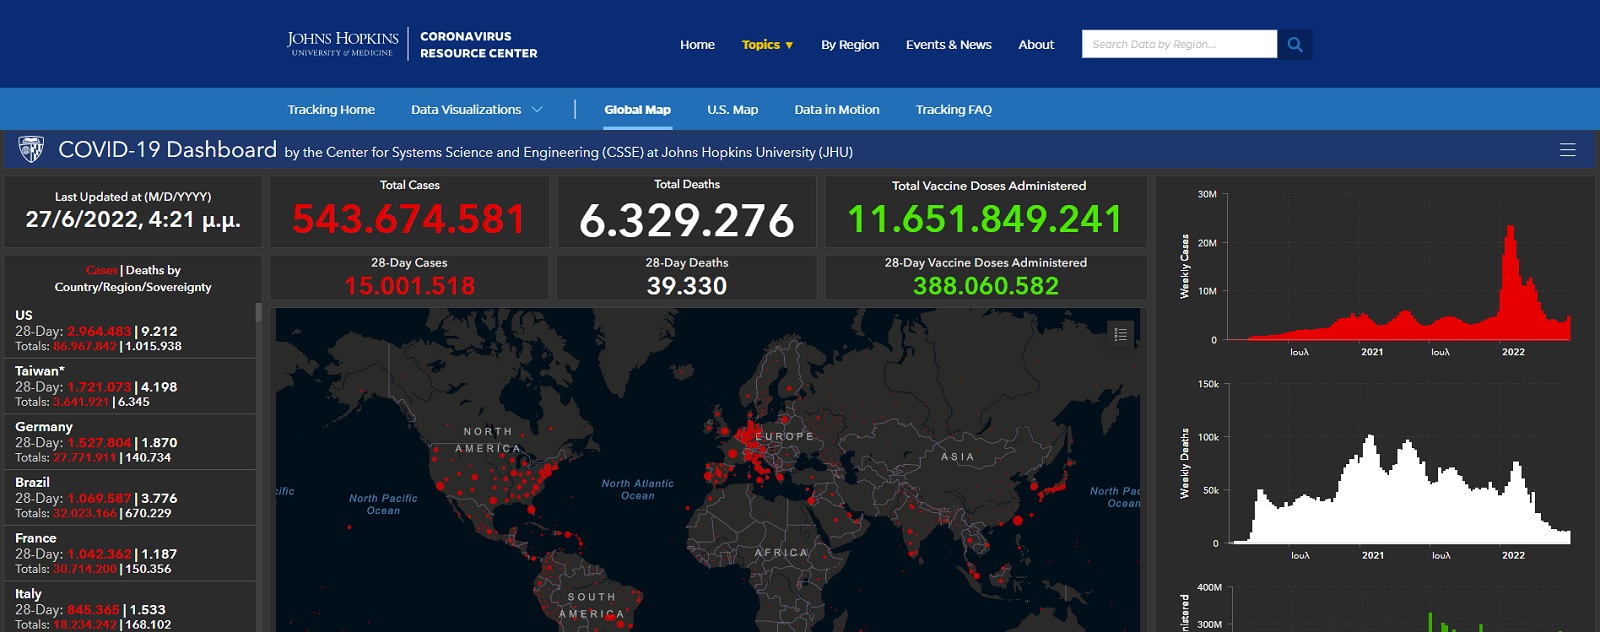Select France in the country list
The image size is (1600, 632).
point(130,553)
